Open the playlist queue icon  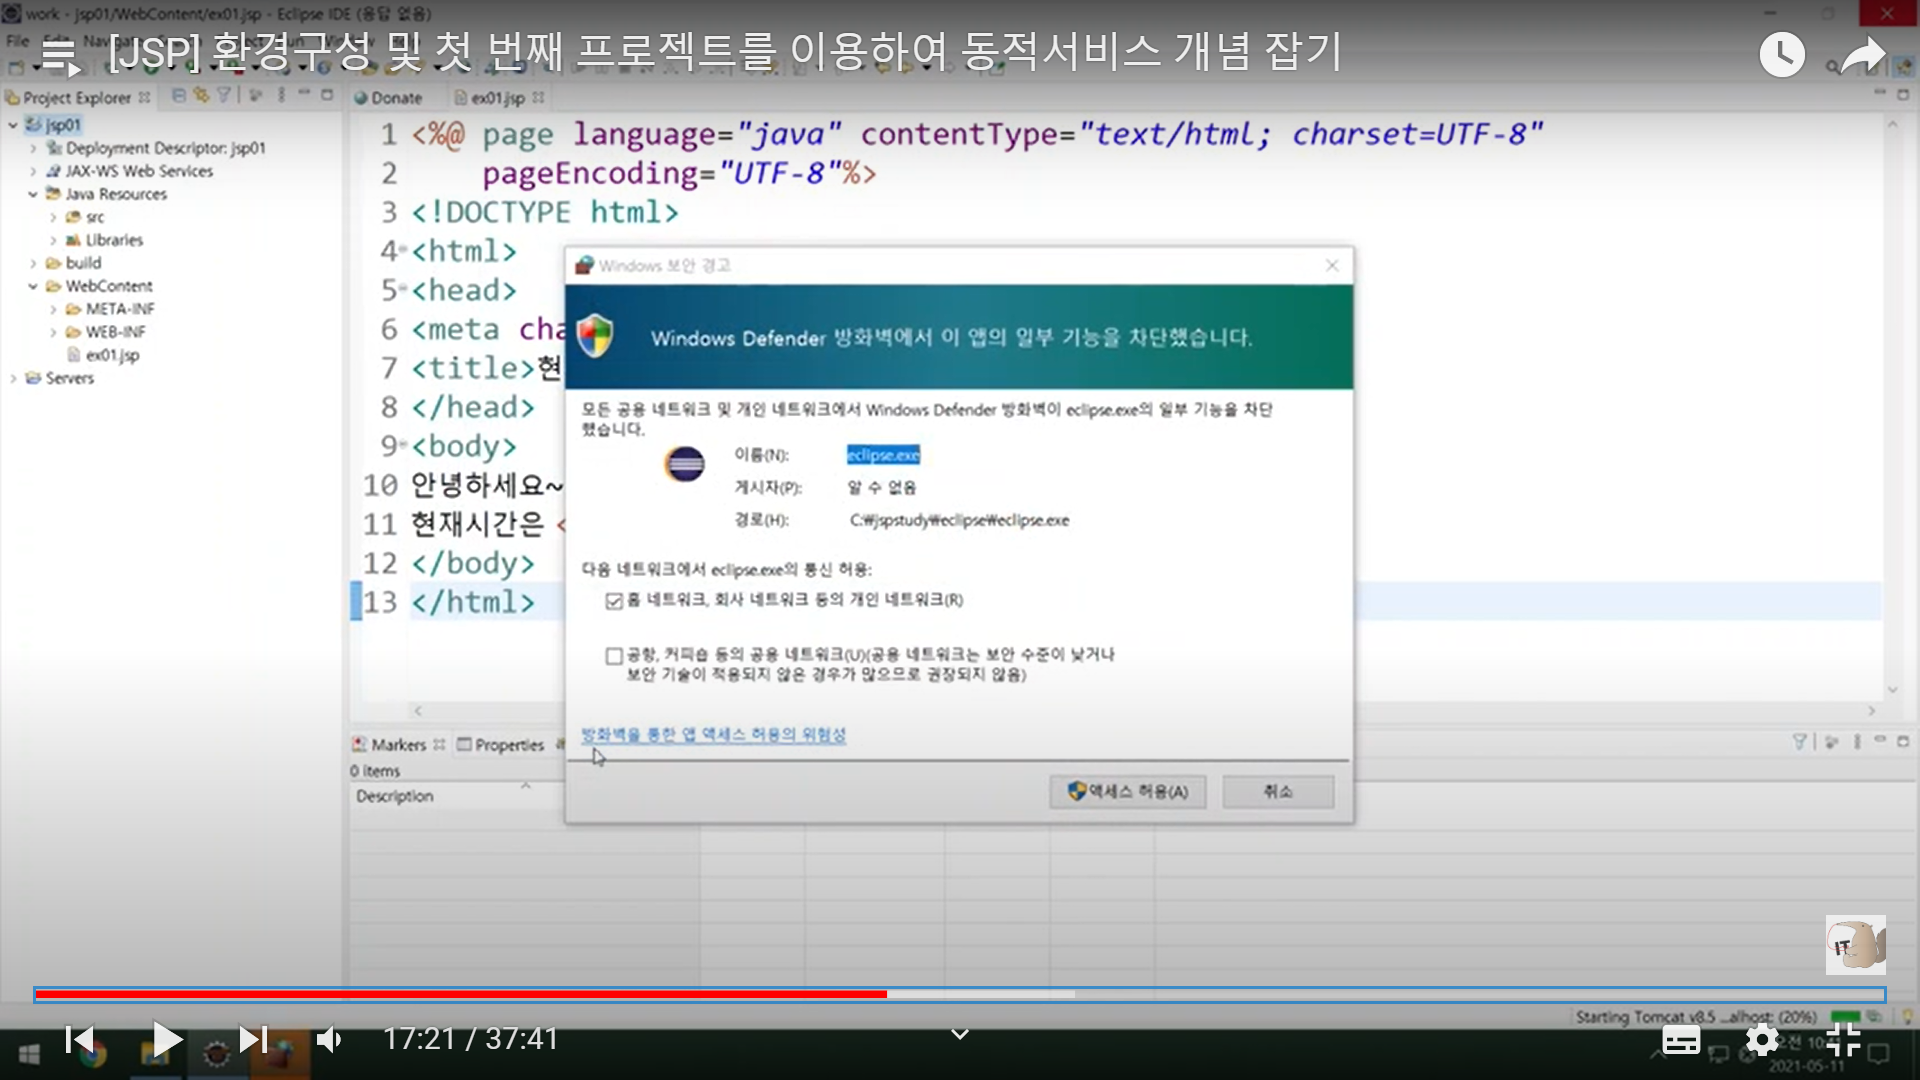[61, 56]
